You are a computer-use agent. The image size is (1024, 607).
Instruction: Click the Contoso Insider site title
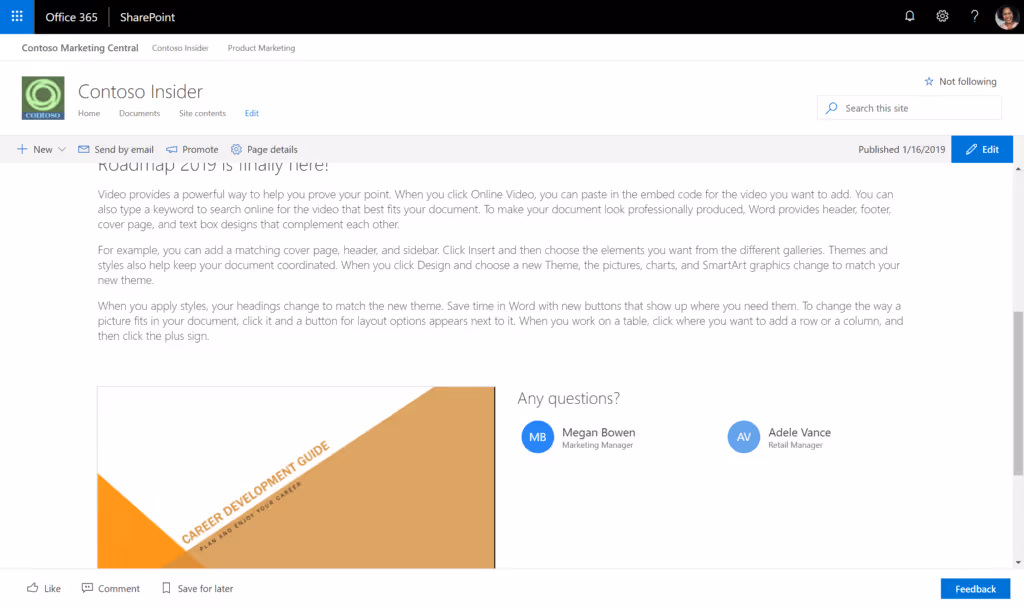tap(140, 91)
